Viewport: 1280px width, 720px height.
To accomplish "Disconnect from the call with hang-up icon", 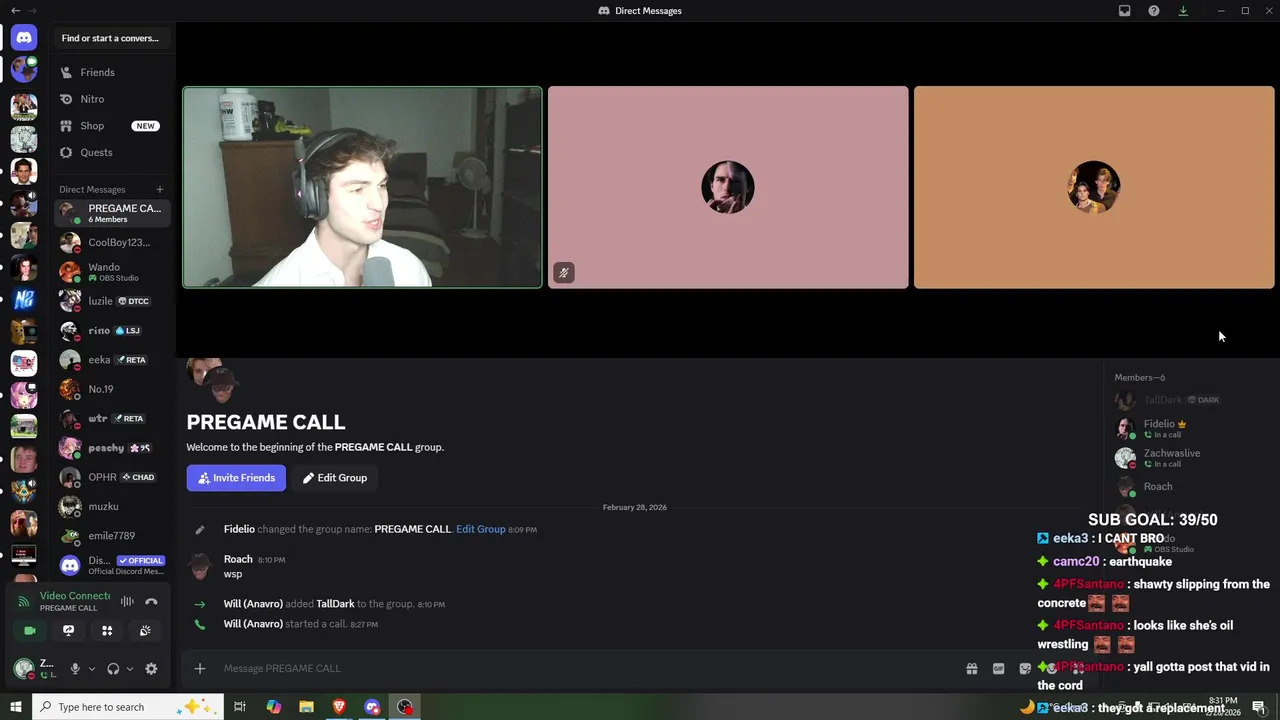I will 151,601.
